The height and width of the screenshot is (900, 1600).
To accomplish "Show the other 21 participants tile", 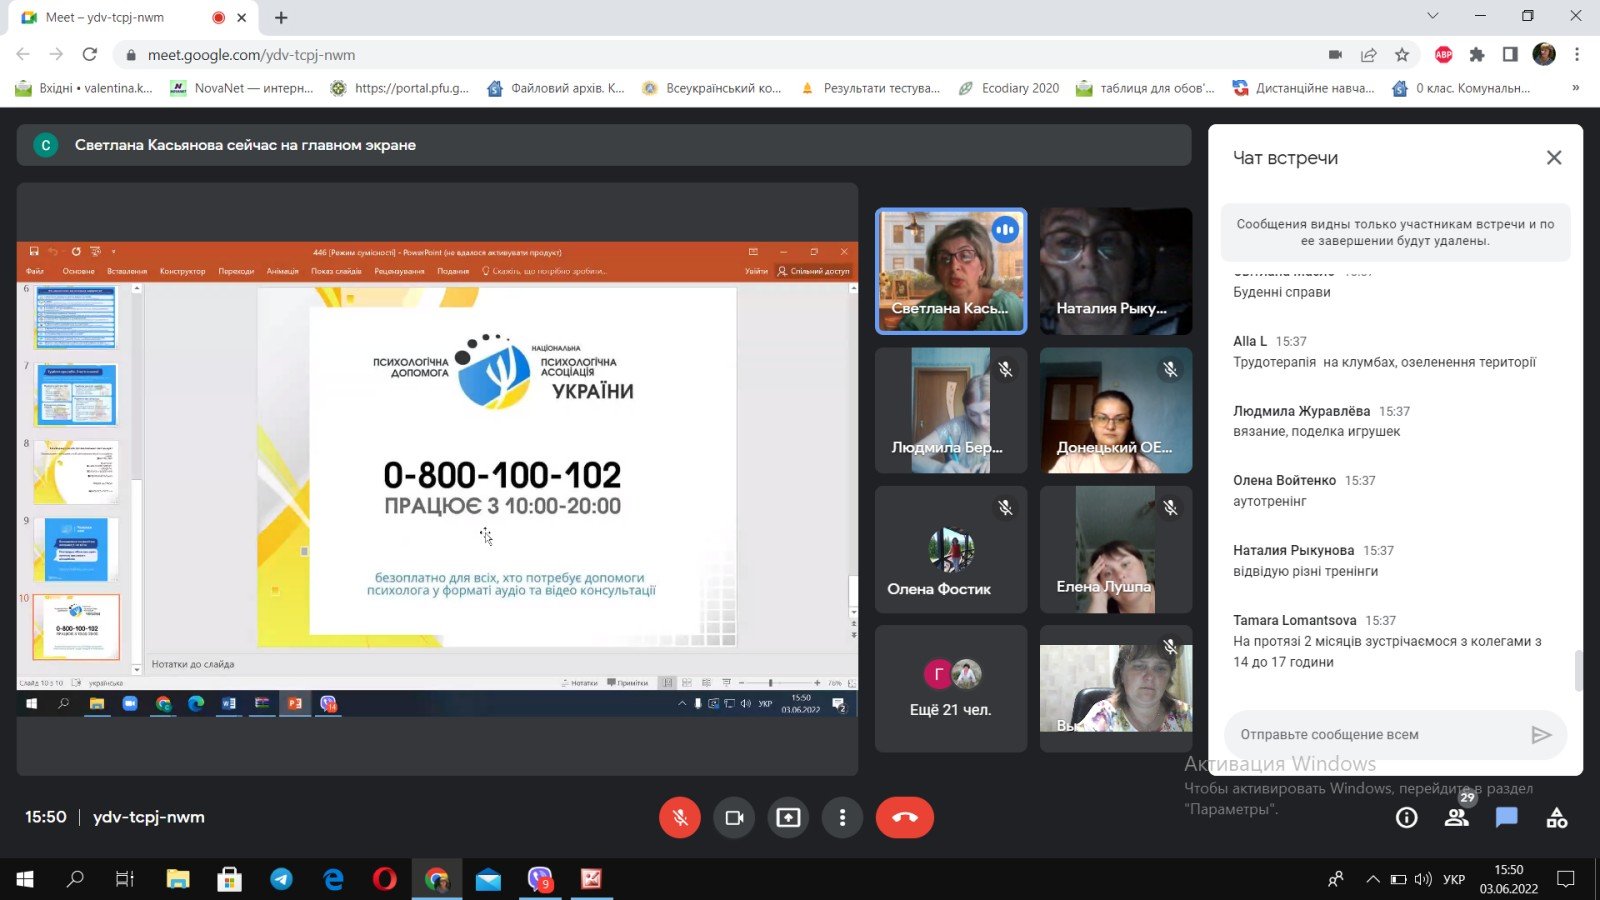I will pos(951,688).
